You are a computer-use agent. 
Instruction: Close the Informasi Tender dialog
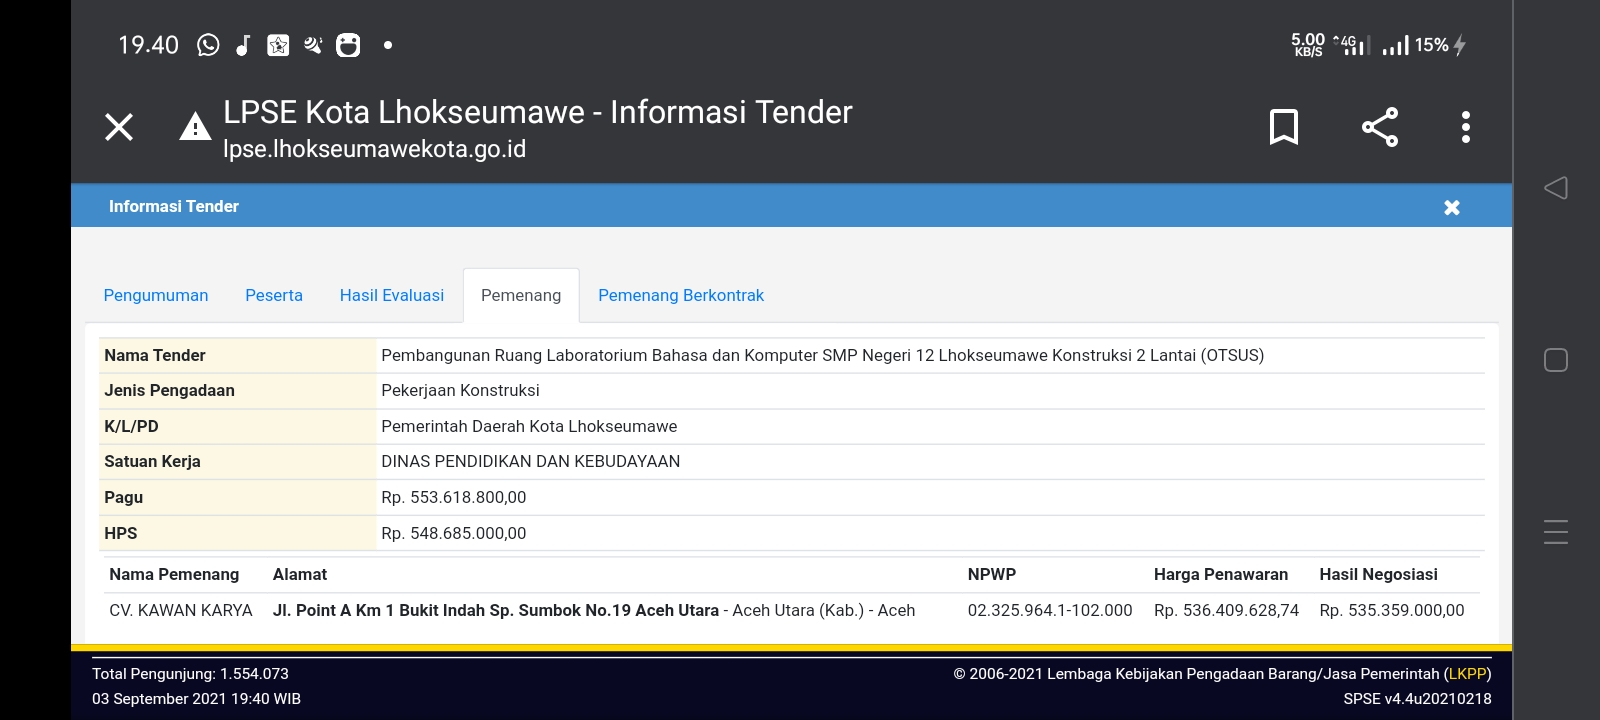[1451, 207]
